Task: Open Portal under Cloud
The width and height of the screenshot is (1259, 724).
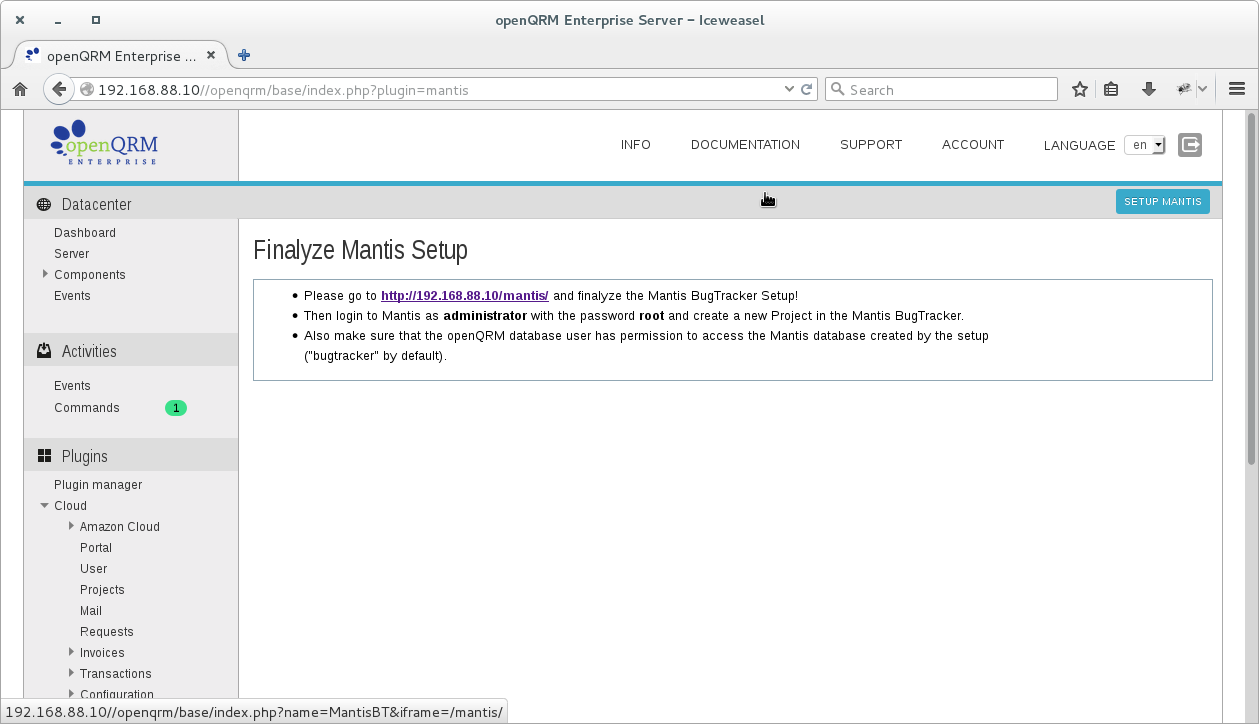Action: pos(96,547)
